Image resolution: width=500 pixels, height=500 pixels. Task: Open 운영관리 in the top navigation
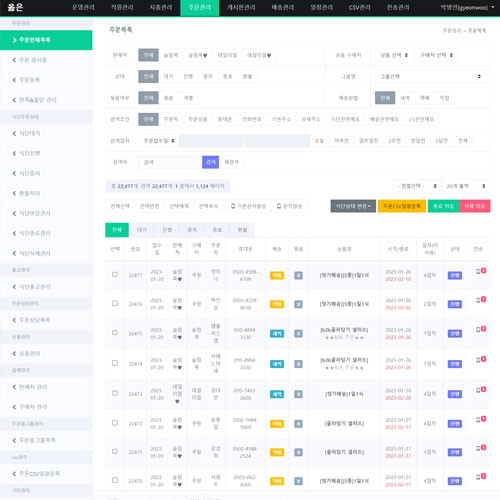[83, 8]
